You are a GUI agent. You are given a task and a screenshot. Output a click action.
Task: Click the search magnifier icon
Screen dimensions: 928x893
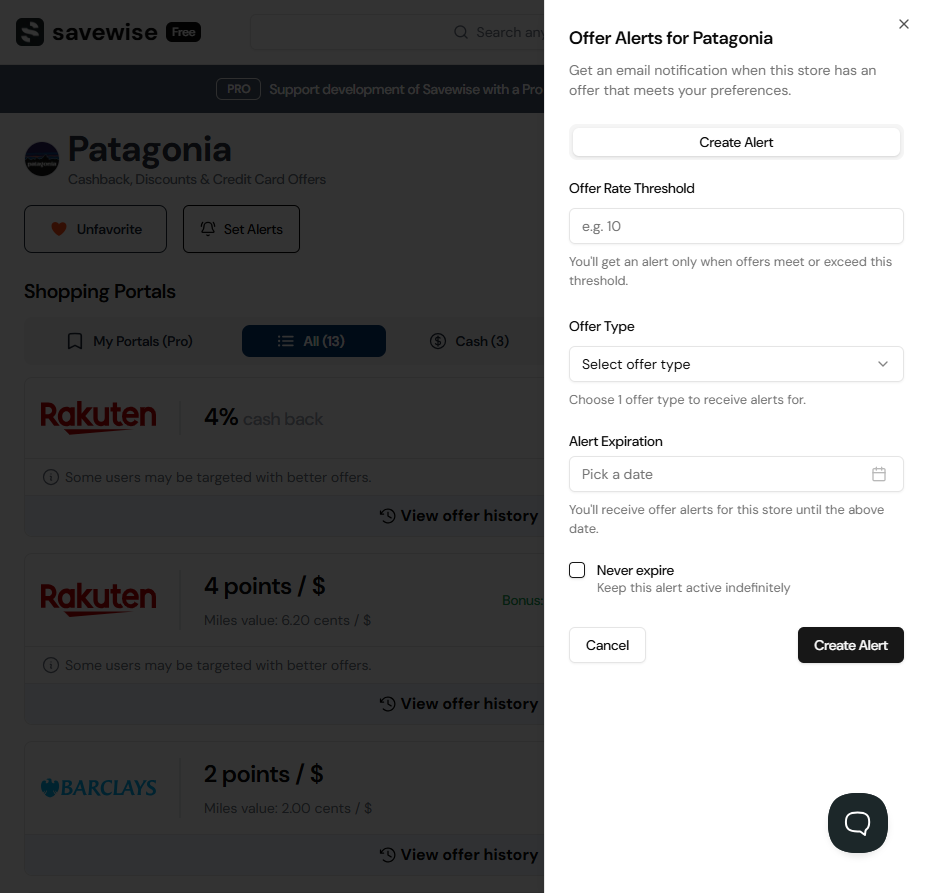click(460, 32)
